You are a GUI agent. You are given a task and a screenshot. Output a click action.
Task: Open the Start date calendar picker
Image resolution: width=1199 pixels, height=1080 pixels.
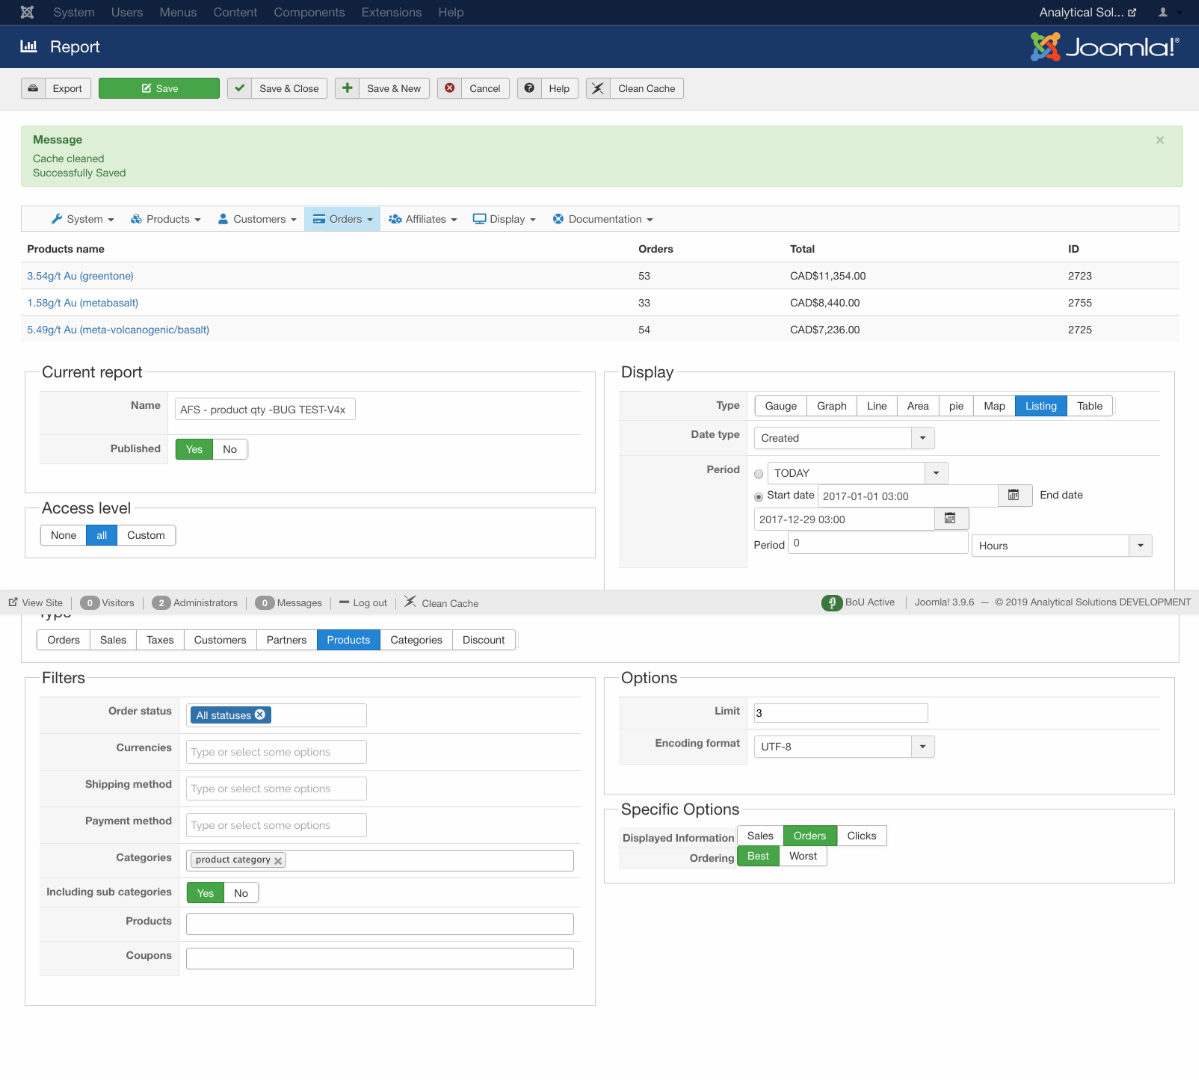(x=1014, y=495)
